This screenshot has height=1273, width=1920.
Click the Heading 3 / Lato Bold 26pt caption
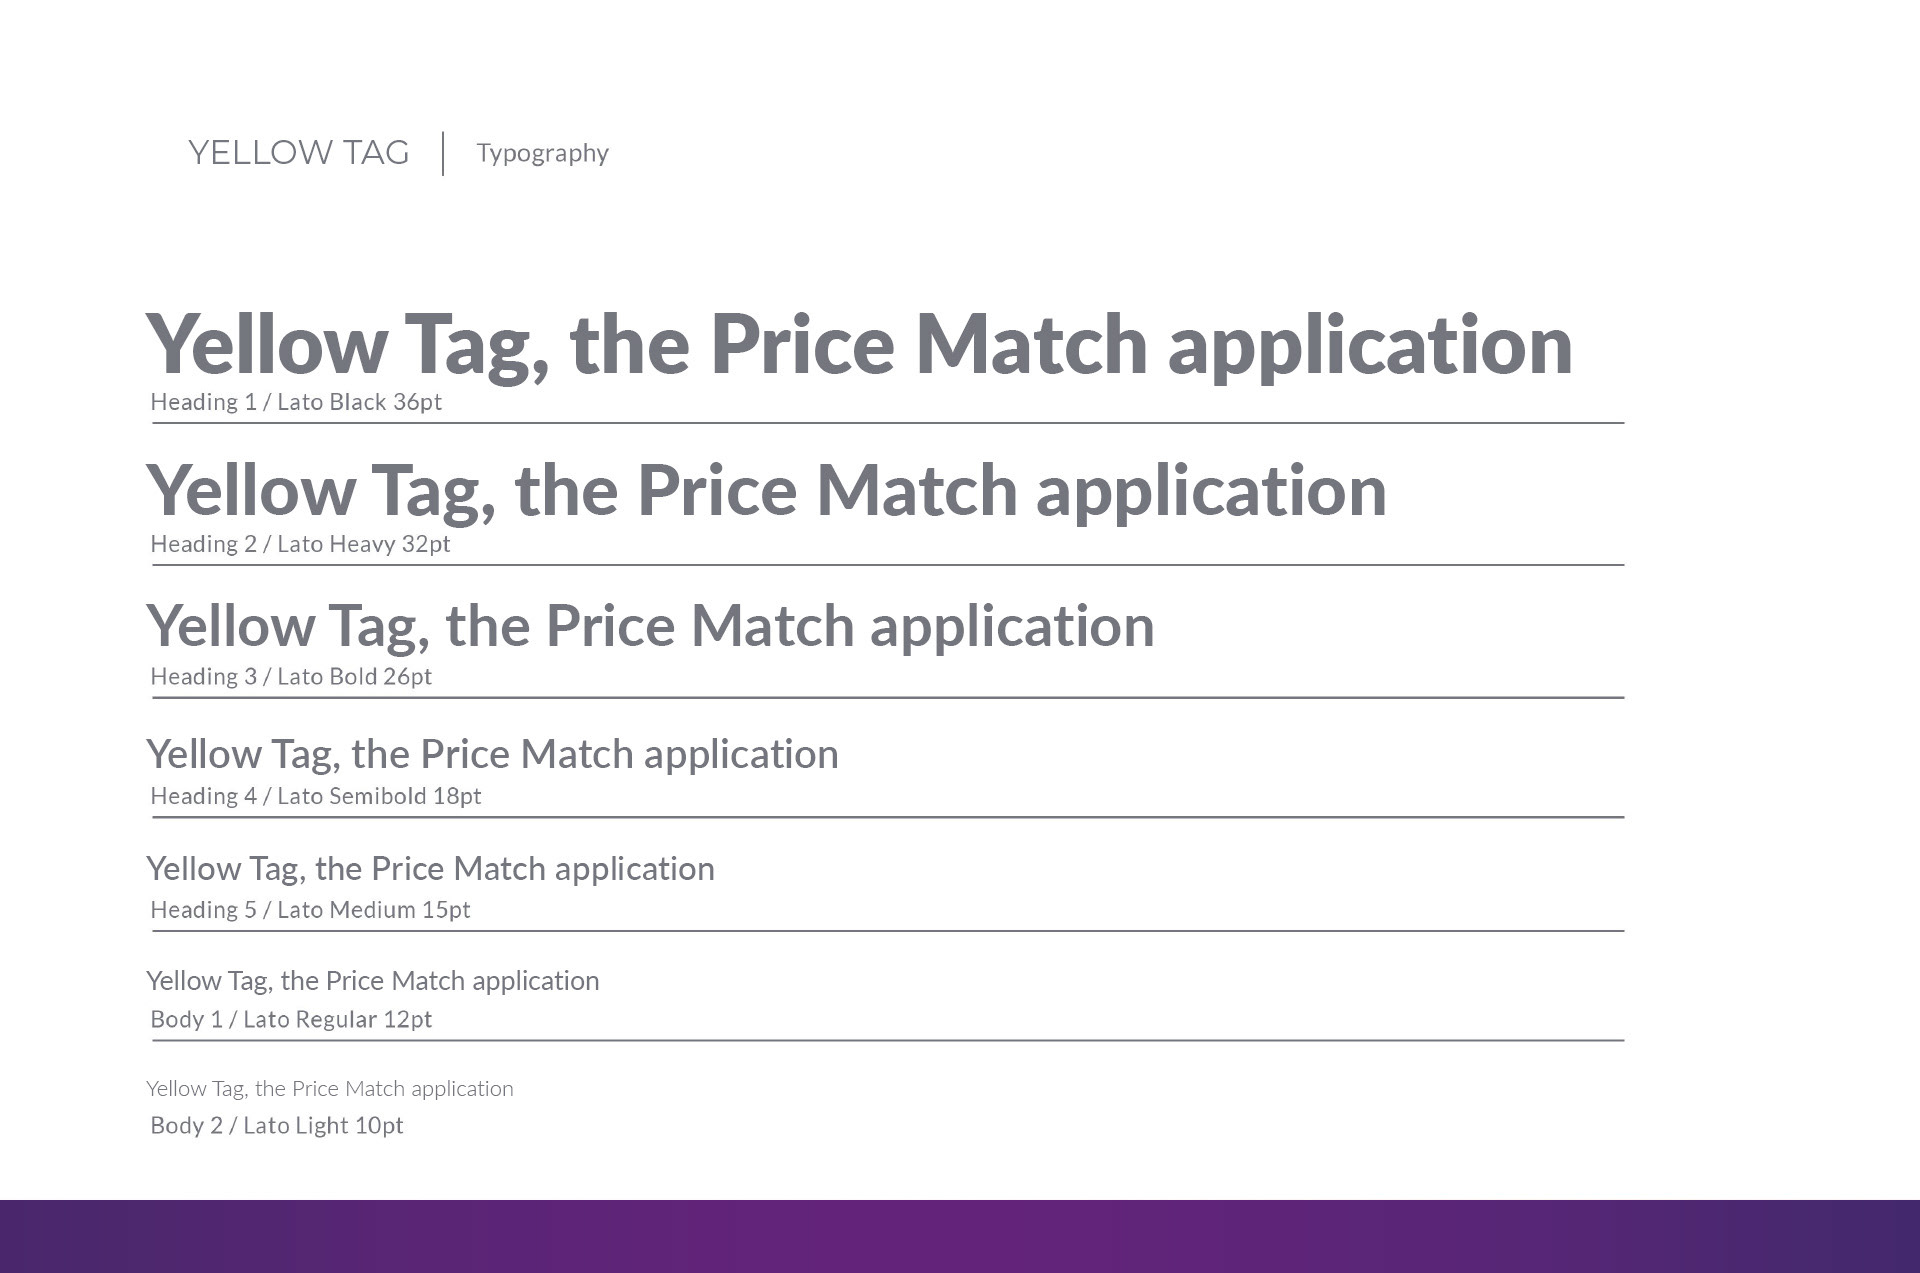(x=291, y=676)
